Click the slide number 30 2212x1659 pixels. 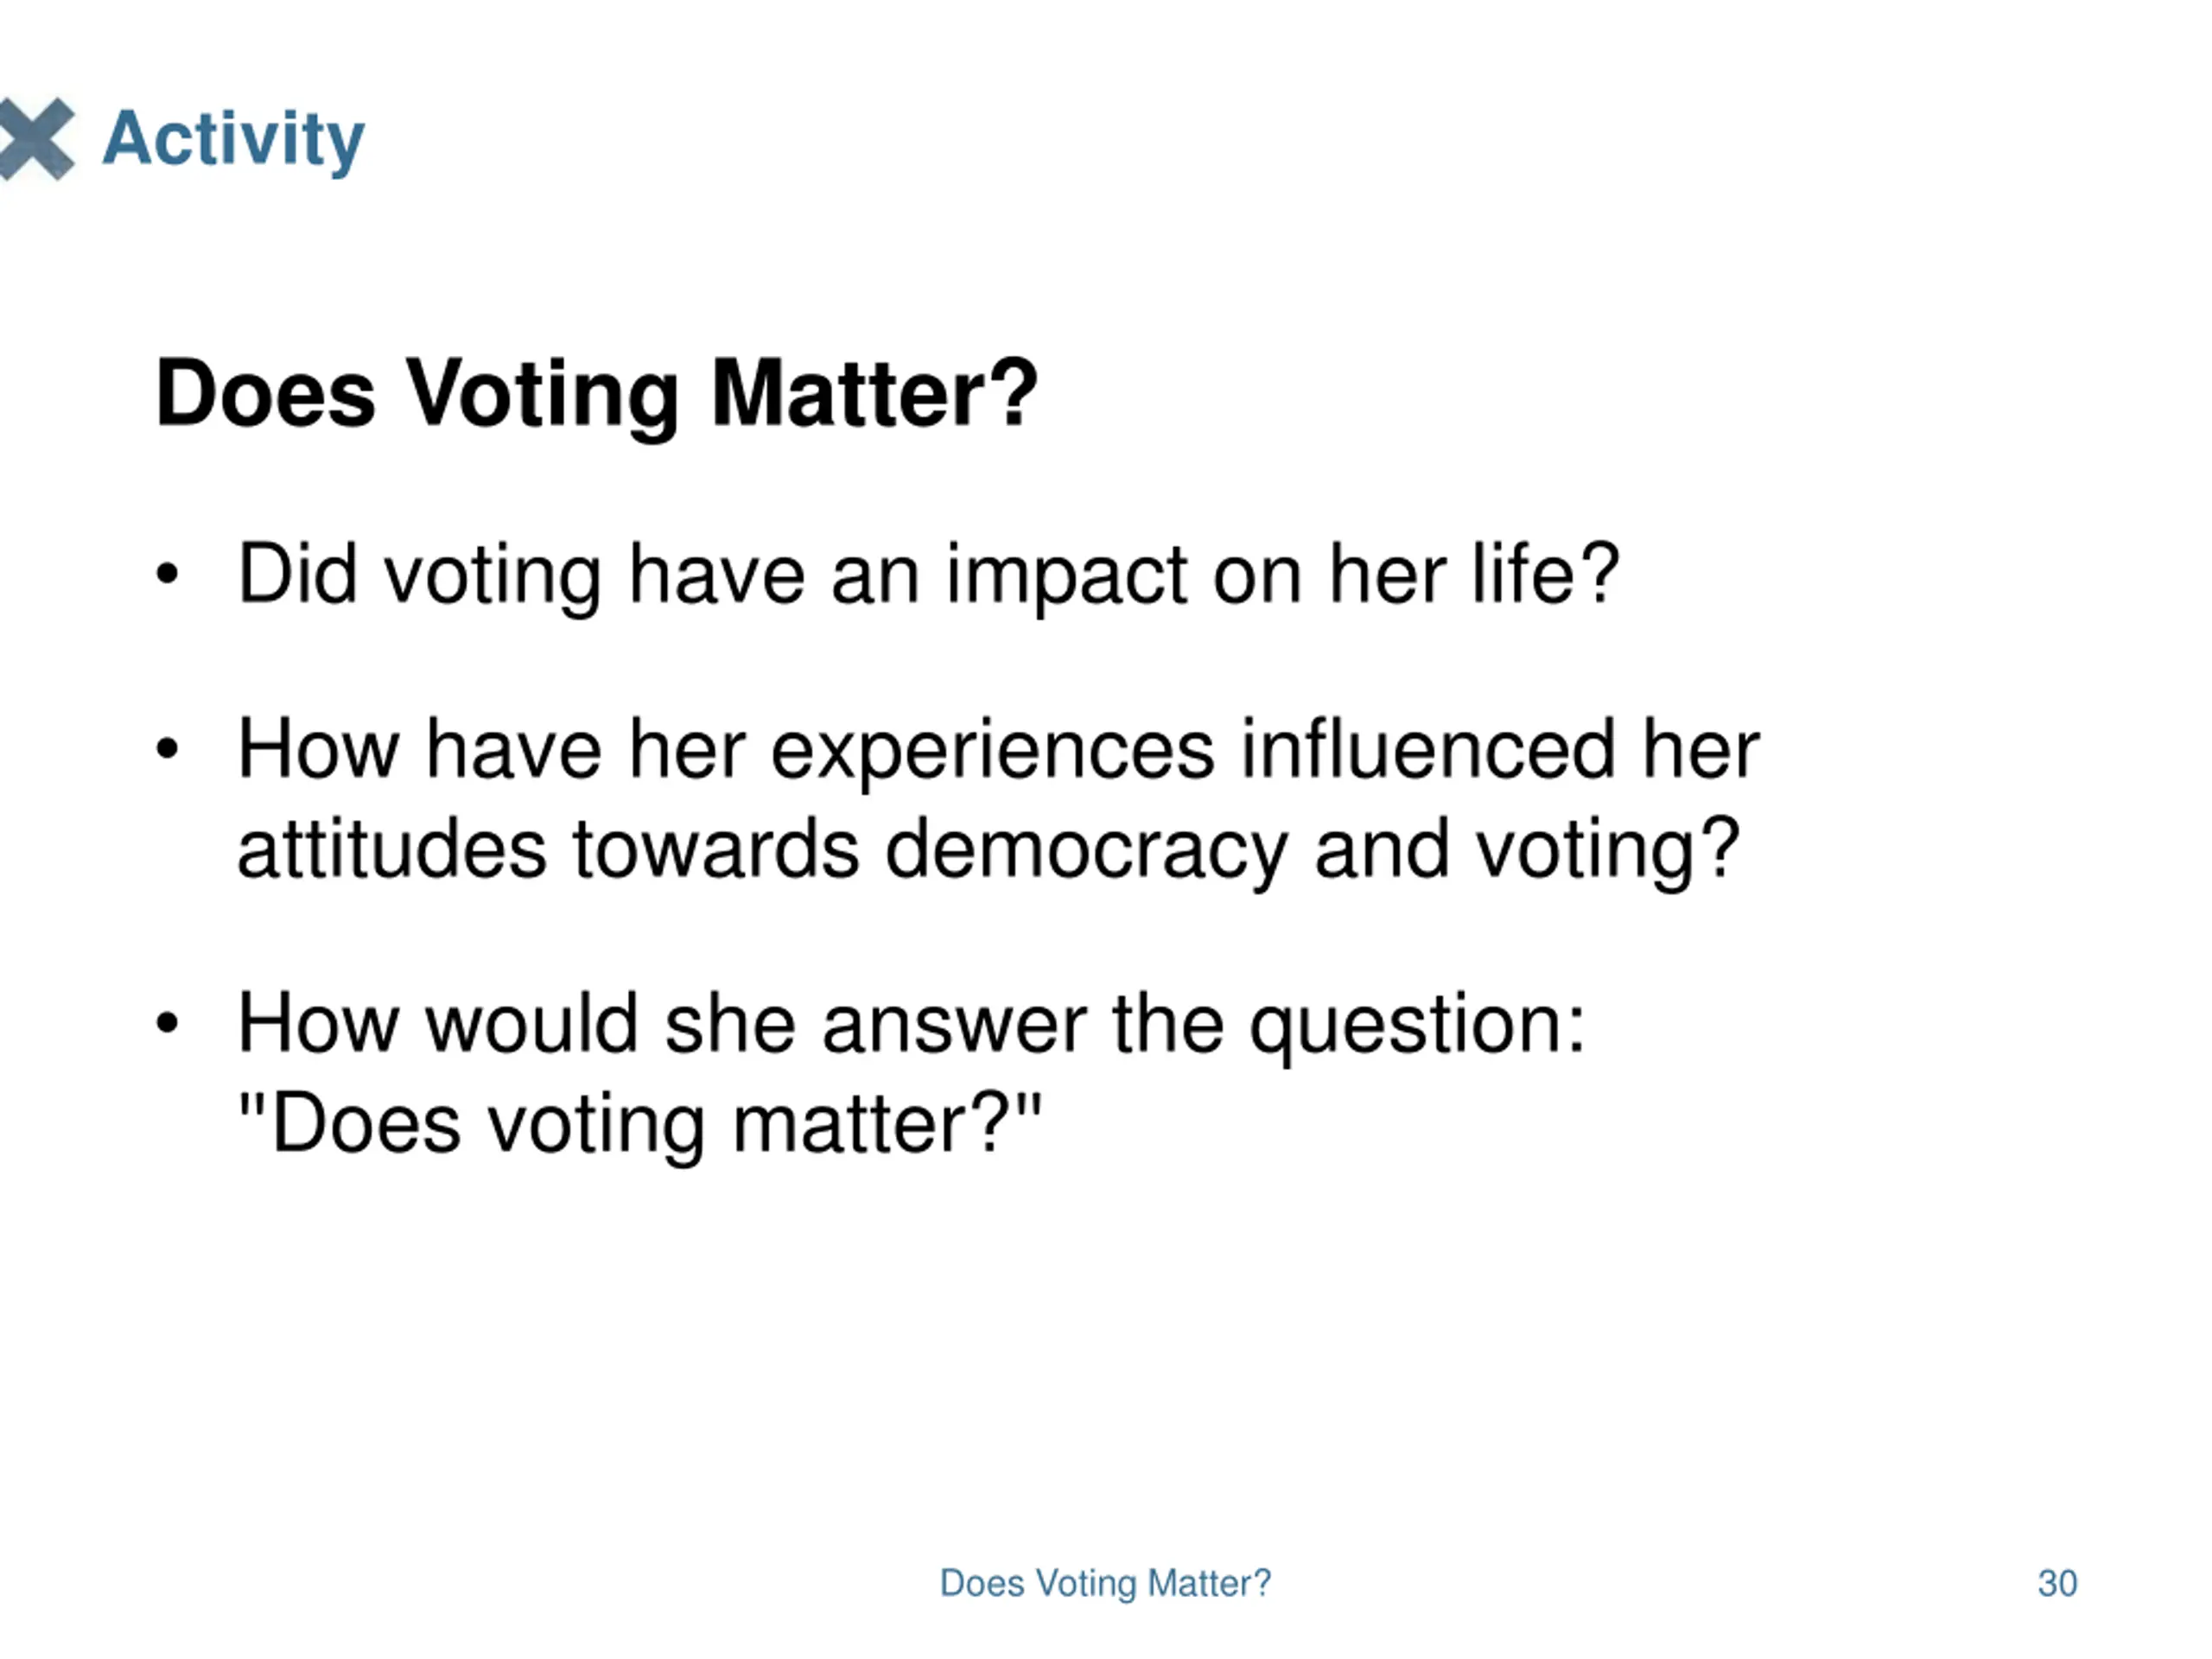tap(2057, 1584)
